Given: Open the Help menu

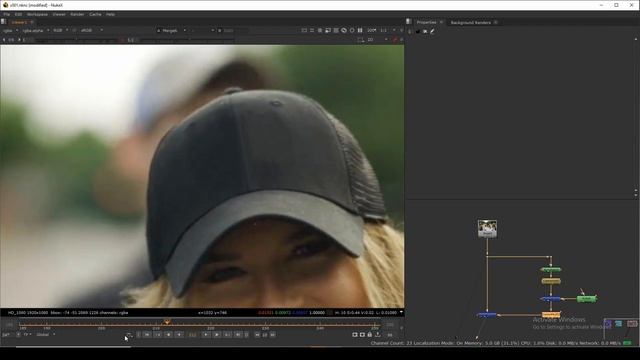Looking at the screenshot, I should (110, 14).
